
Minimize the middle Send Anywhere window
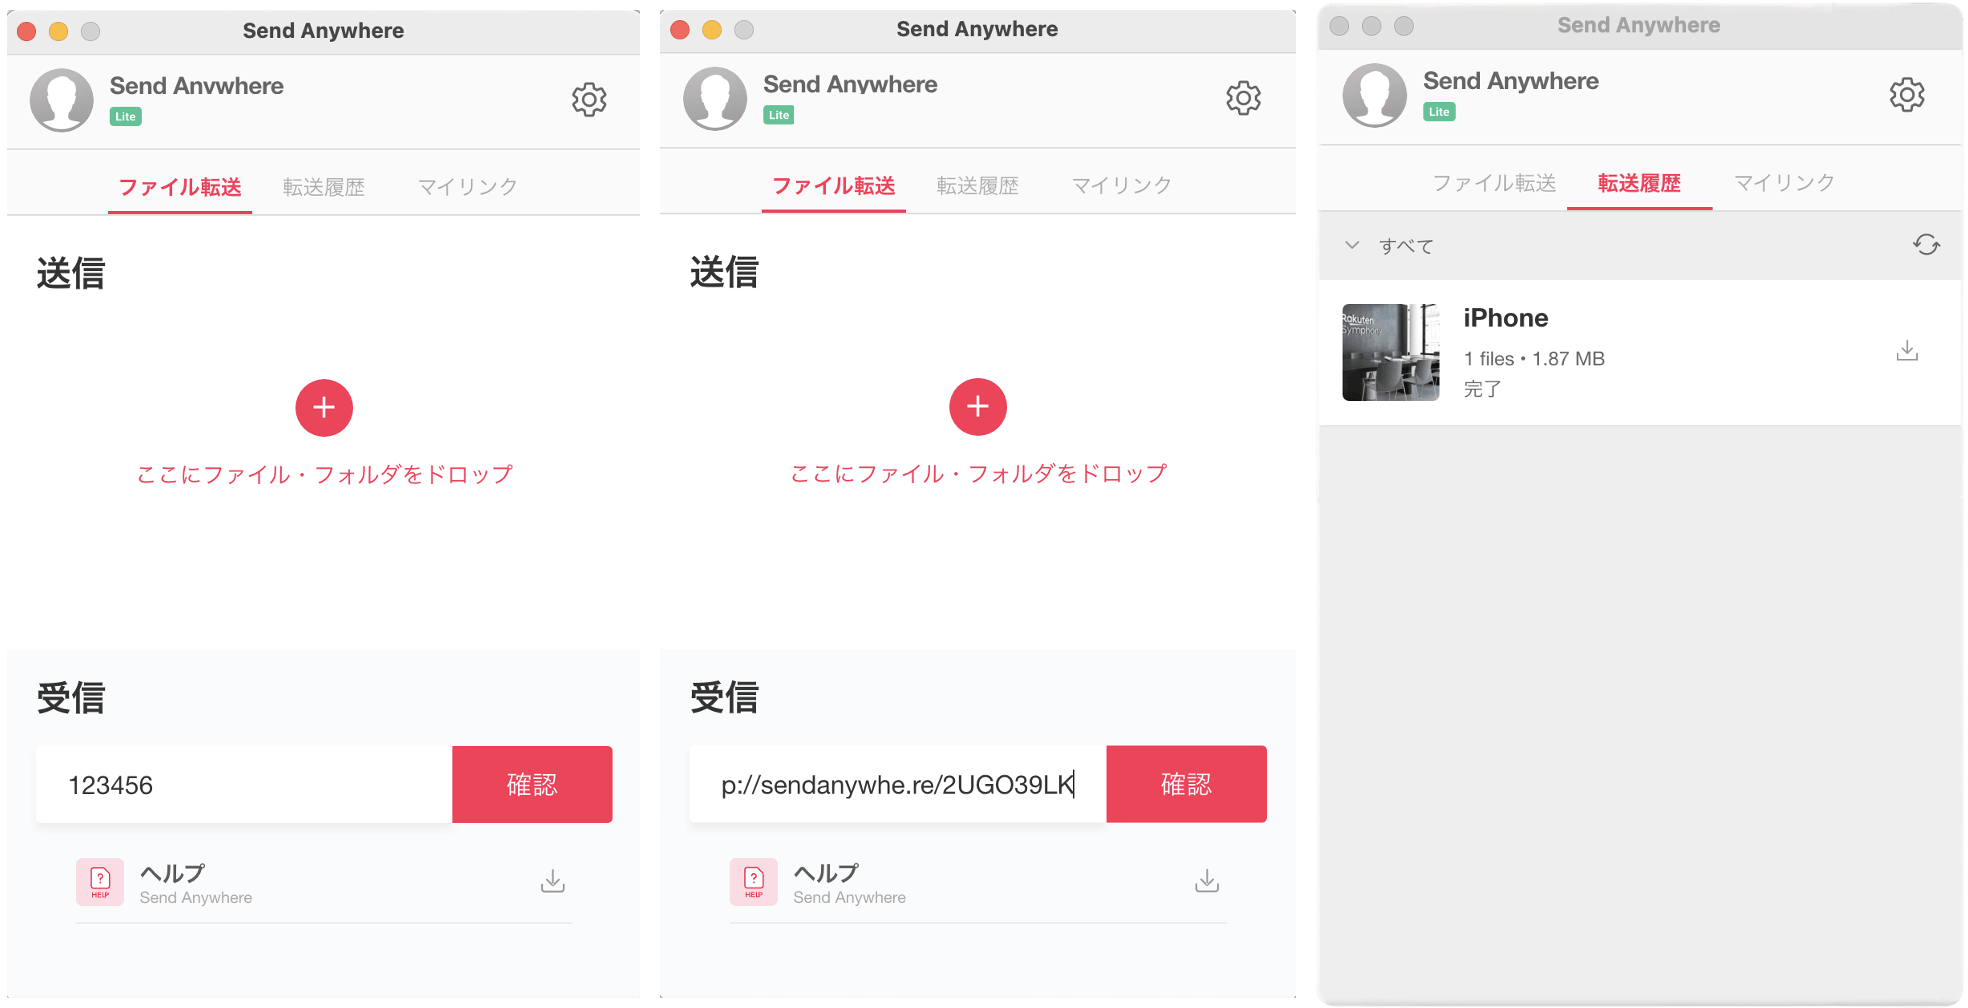point(712,29)
